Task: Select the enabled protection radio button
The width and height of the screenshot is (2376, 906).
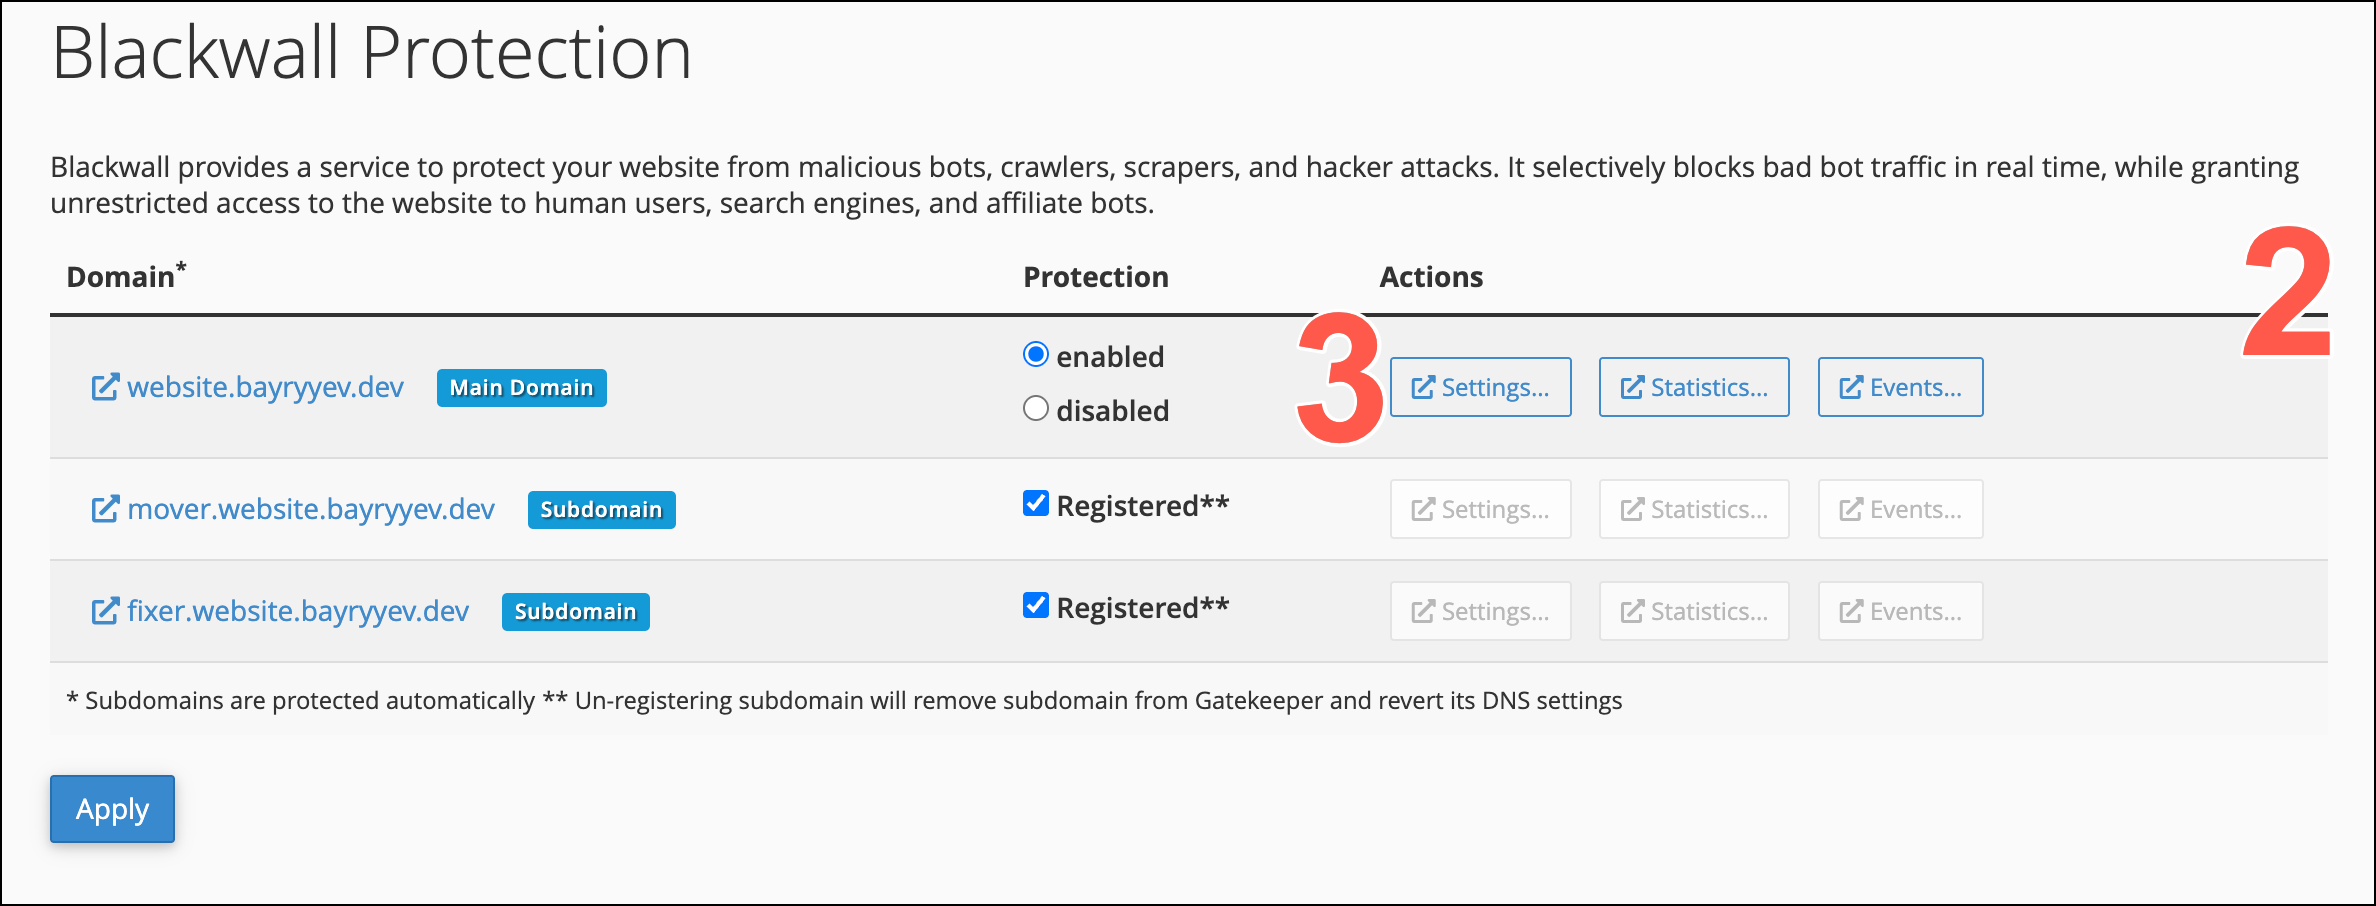Action: tap(1036, 355)
